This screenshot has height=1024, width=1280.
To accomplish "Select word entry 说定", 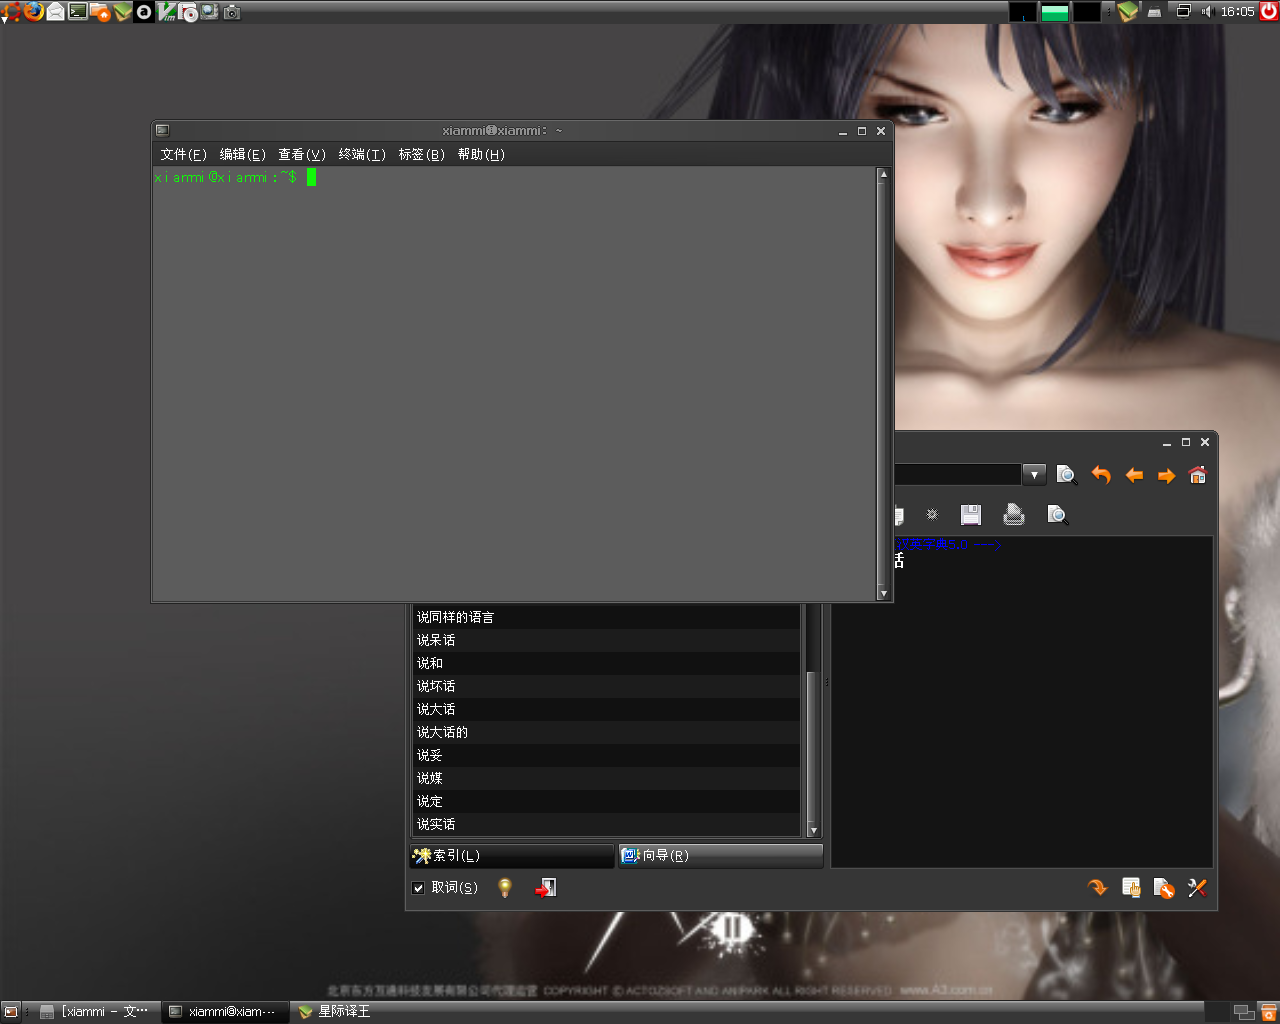I will click(x=606, y=801).
